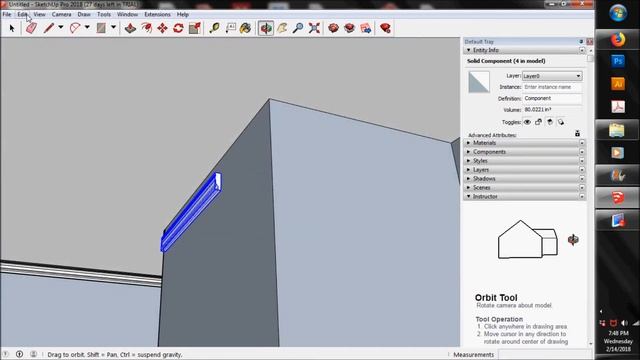
Task: Open line tool variants dropdown arrow
Action: (x=61, y=27)
